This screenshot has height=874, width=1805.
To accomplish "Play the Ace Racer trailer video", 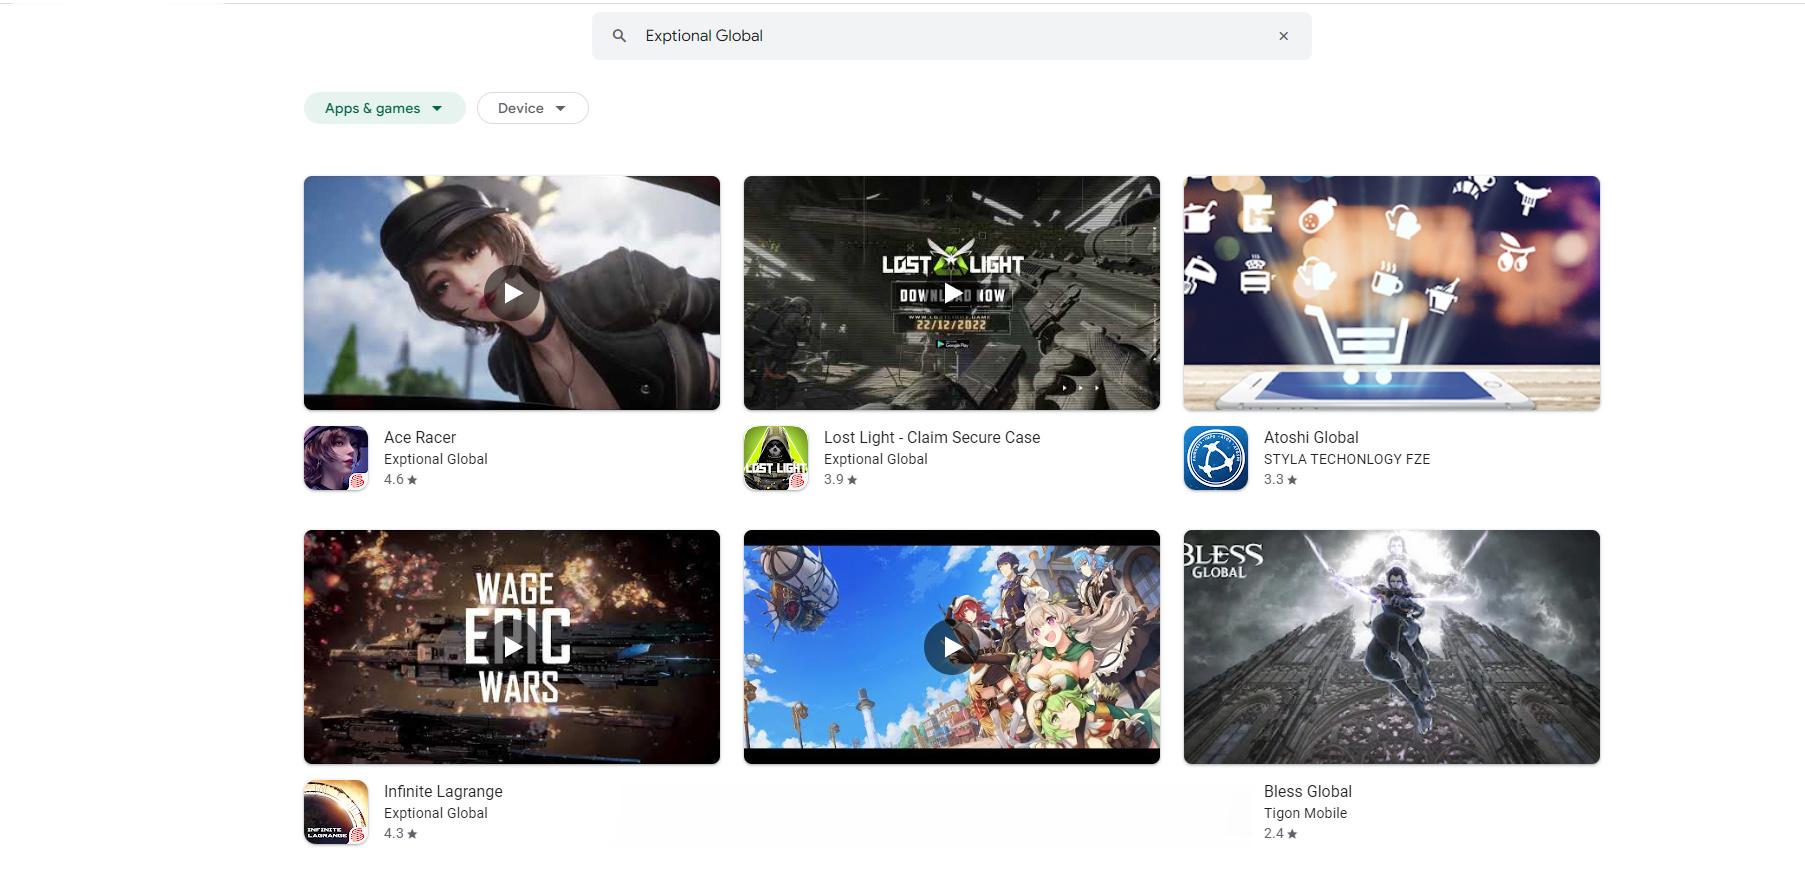I will pos(512,293).
